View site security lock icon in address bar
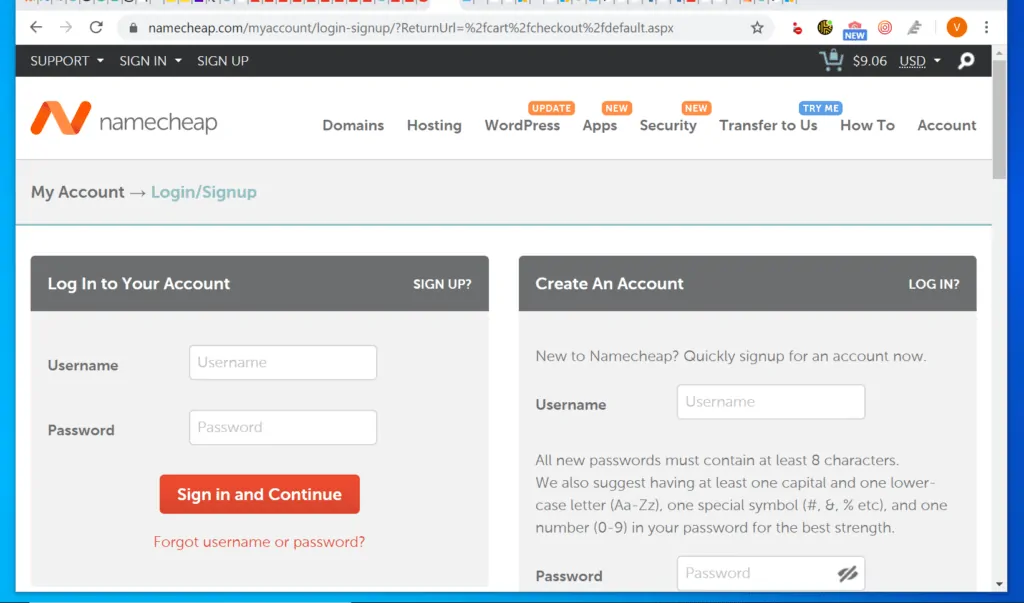Image resolution: width=1024 pixels, height=603 pixels. pos(133,28)
